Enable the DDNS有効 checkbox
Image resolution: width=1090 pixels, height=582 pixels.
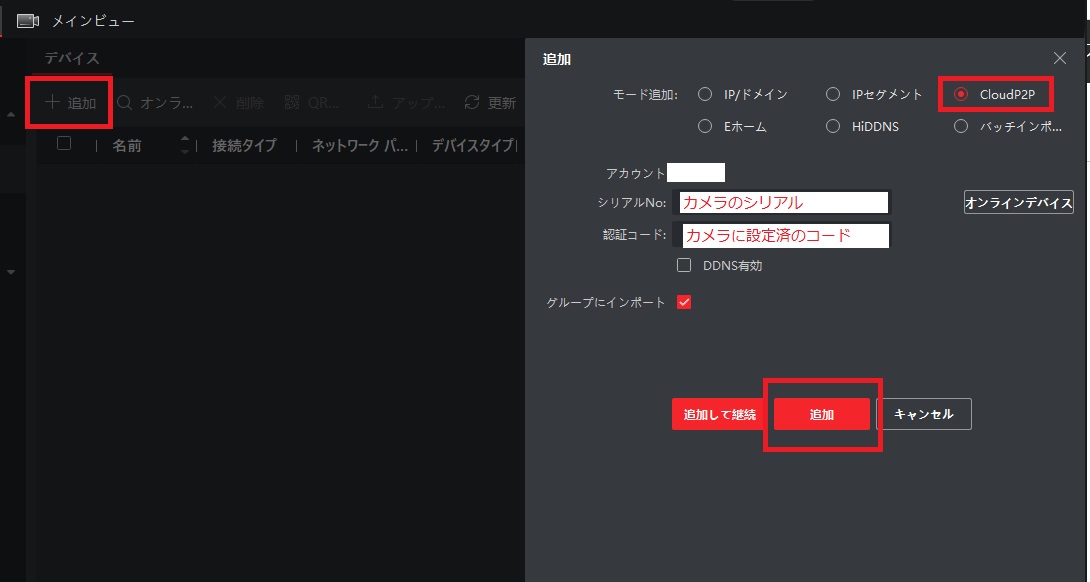[684, 264]
